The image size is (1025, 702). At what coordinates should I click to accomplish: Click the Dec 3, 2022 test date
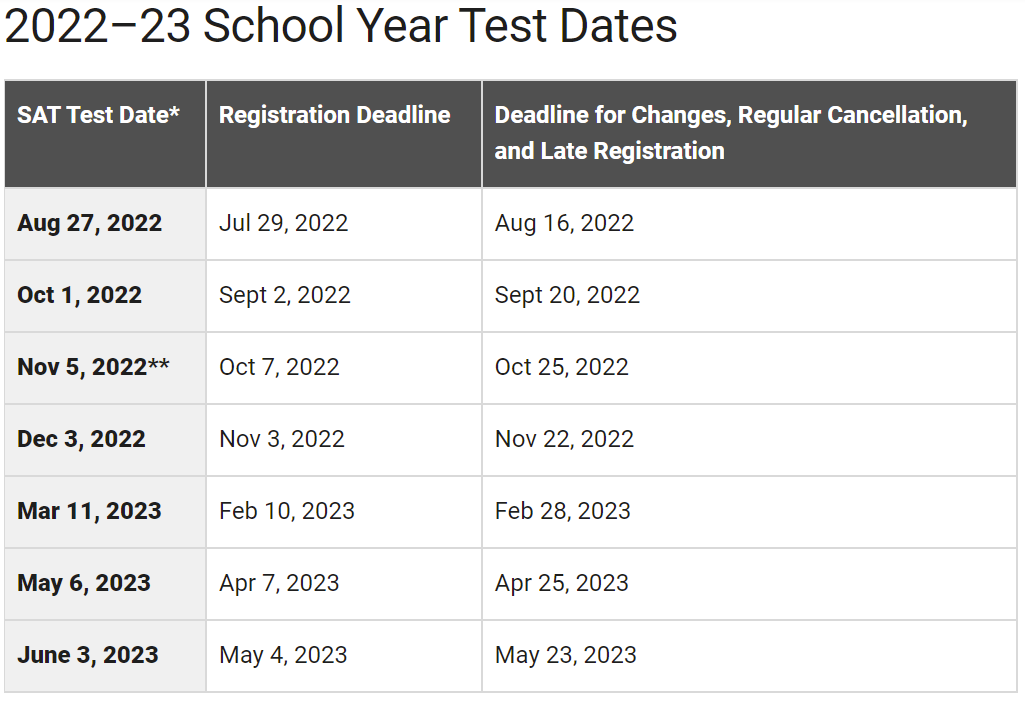pyautogui.click(x=81, y=439)
